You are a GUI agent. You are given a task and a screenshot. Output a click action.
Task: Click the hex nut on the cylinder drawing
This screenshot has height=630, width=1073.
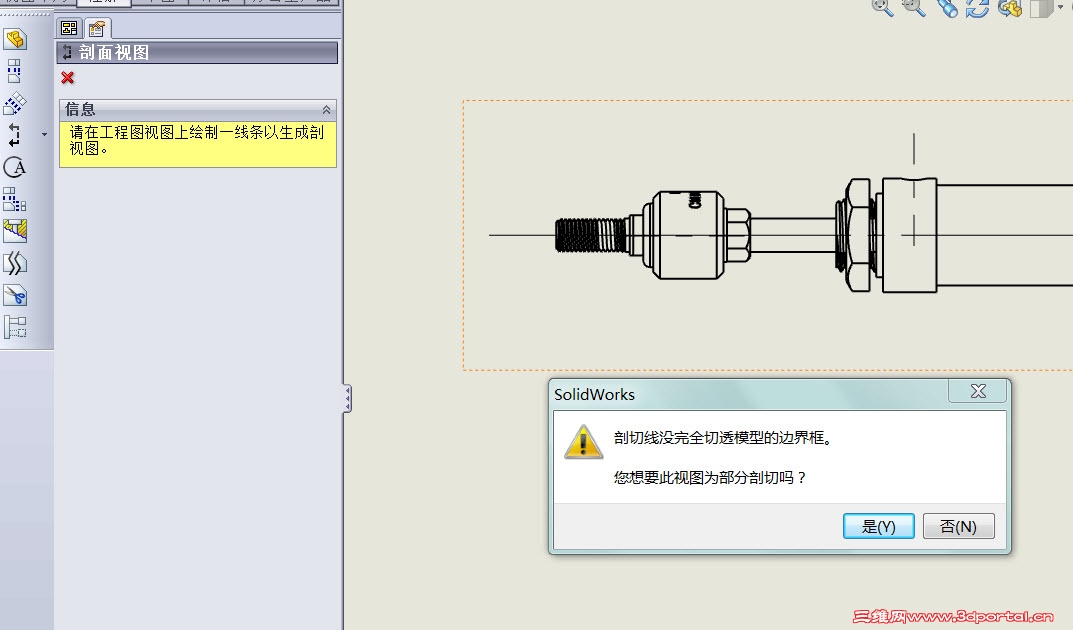(857, 235)
